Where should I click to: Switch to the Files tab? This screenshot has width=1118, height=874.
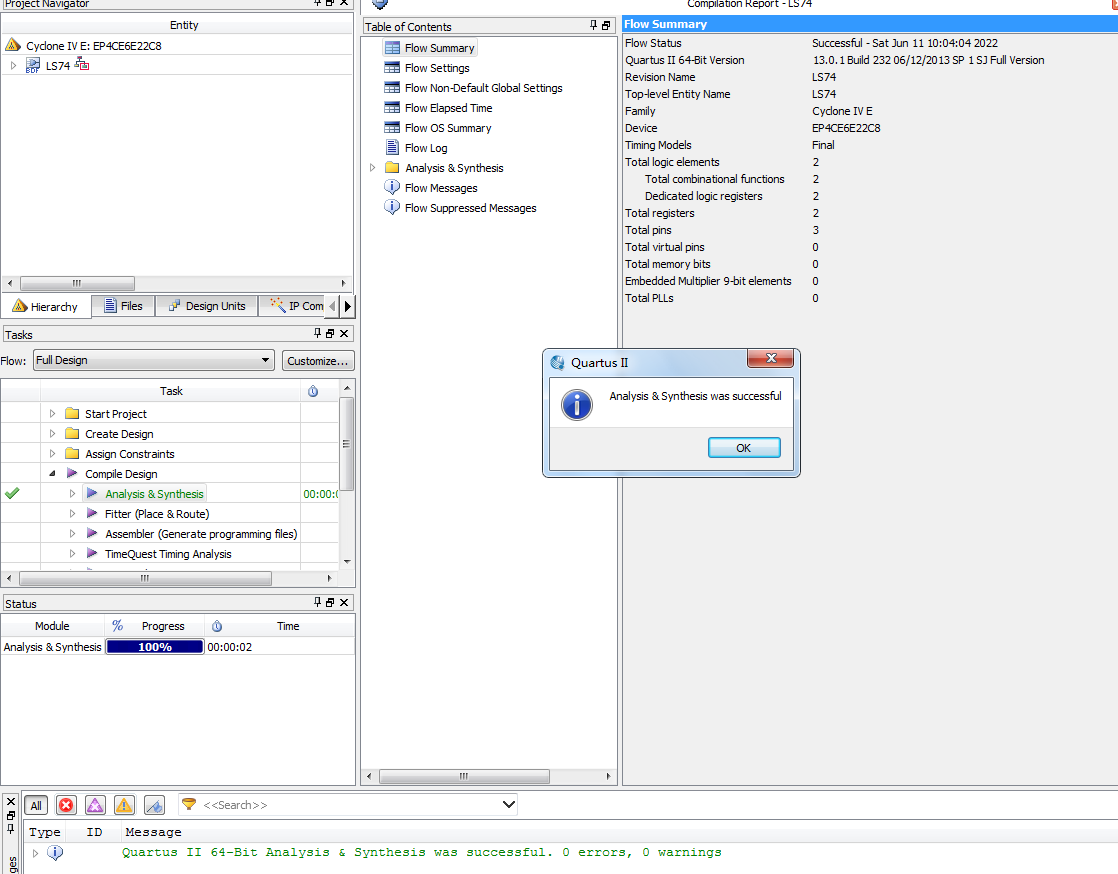pyautogui.click(x=123, y=306)
